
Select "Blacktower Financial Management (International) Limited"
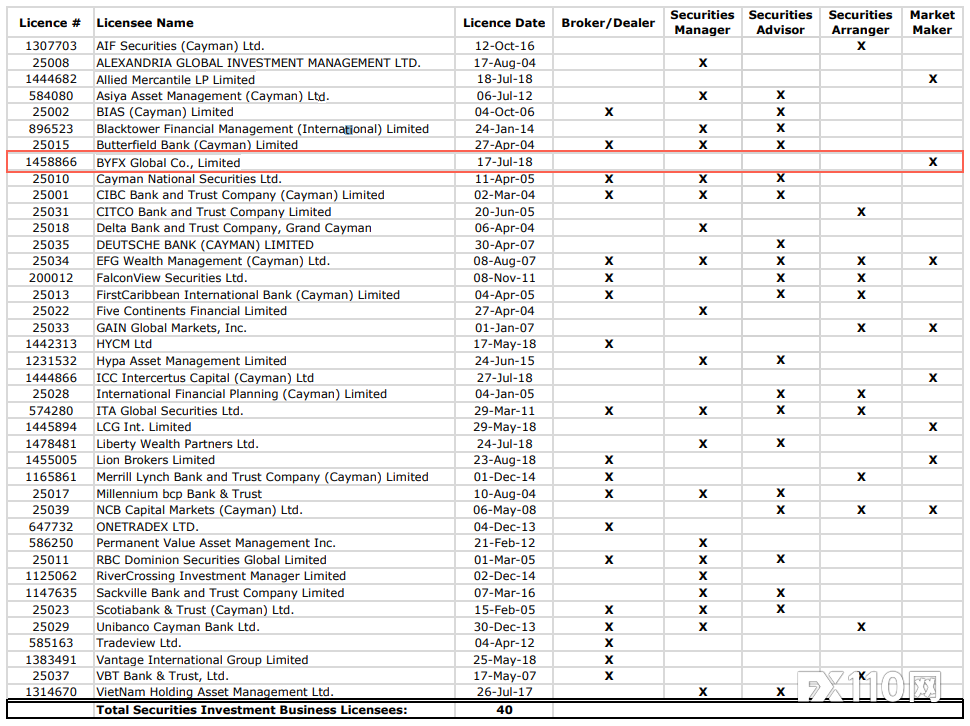[262, 129]
